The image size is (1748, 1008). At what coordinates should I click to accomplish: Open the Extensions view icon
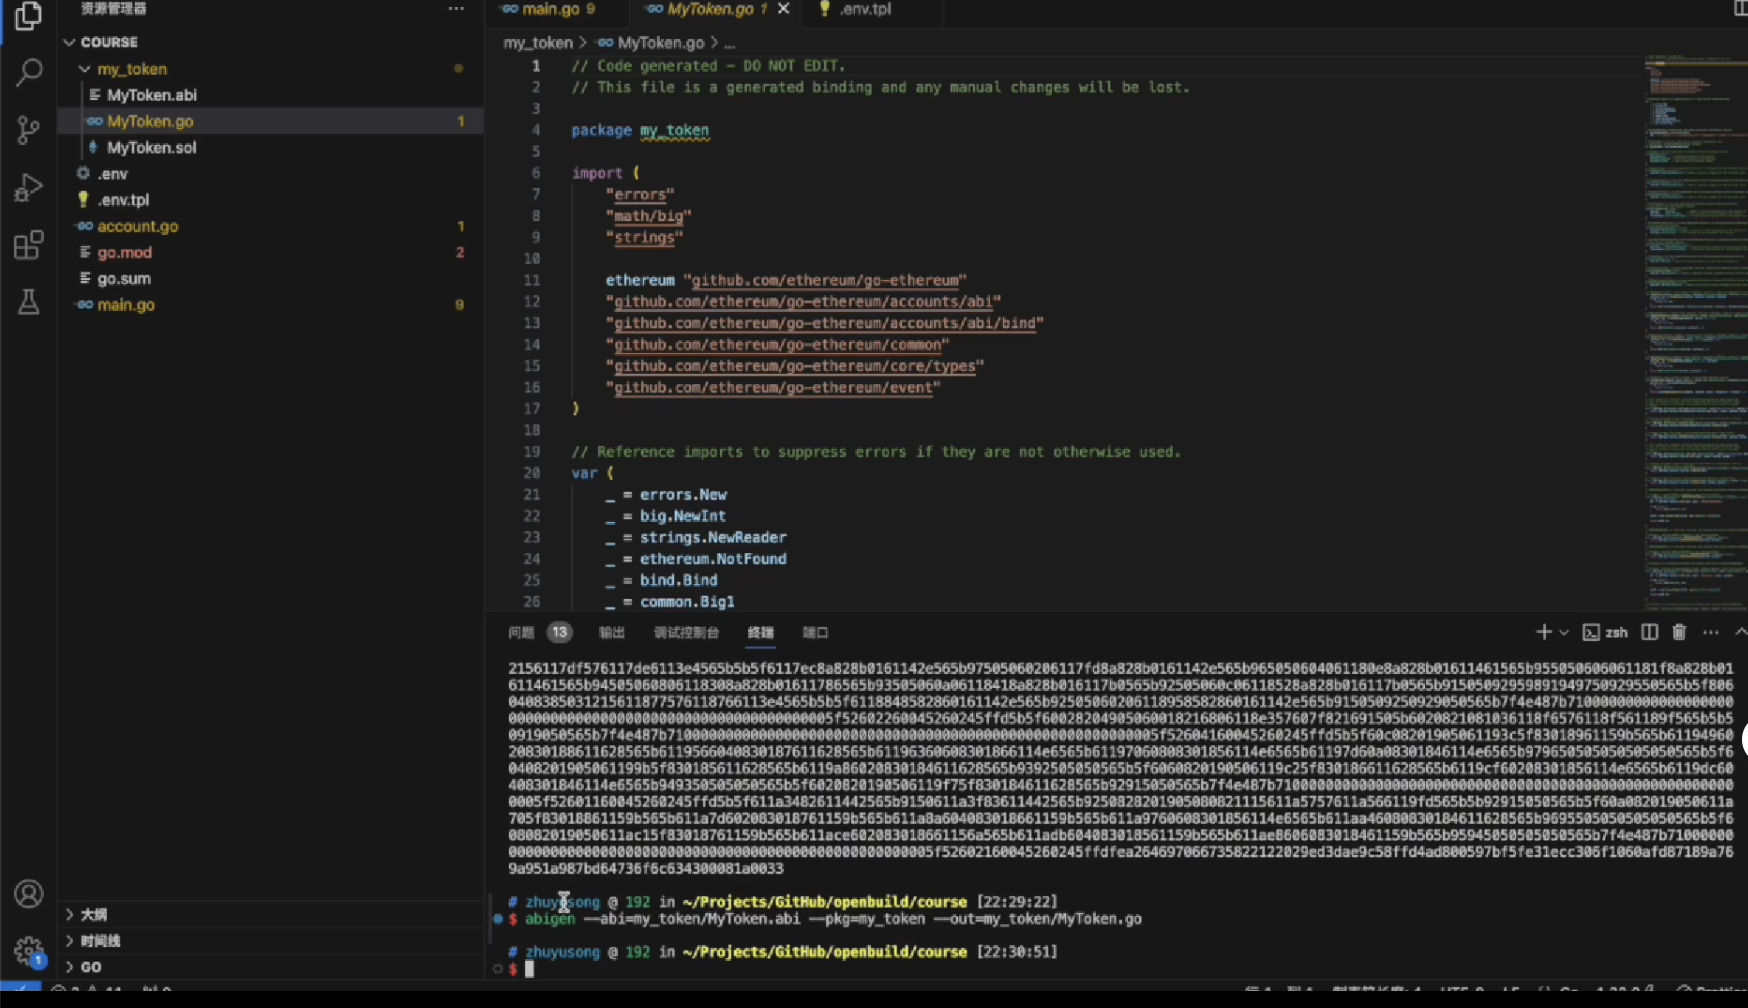click(x=28, y=245)
